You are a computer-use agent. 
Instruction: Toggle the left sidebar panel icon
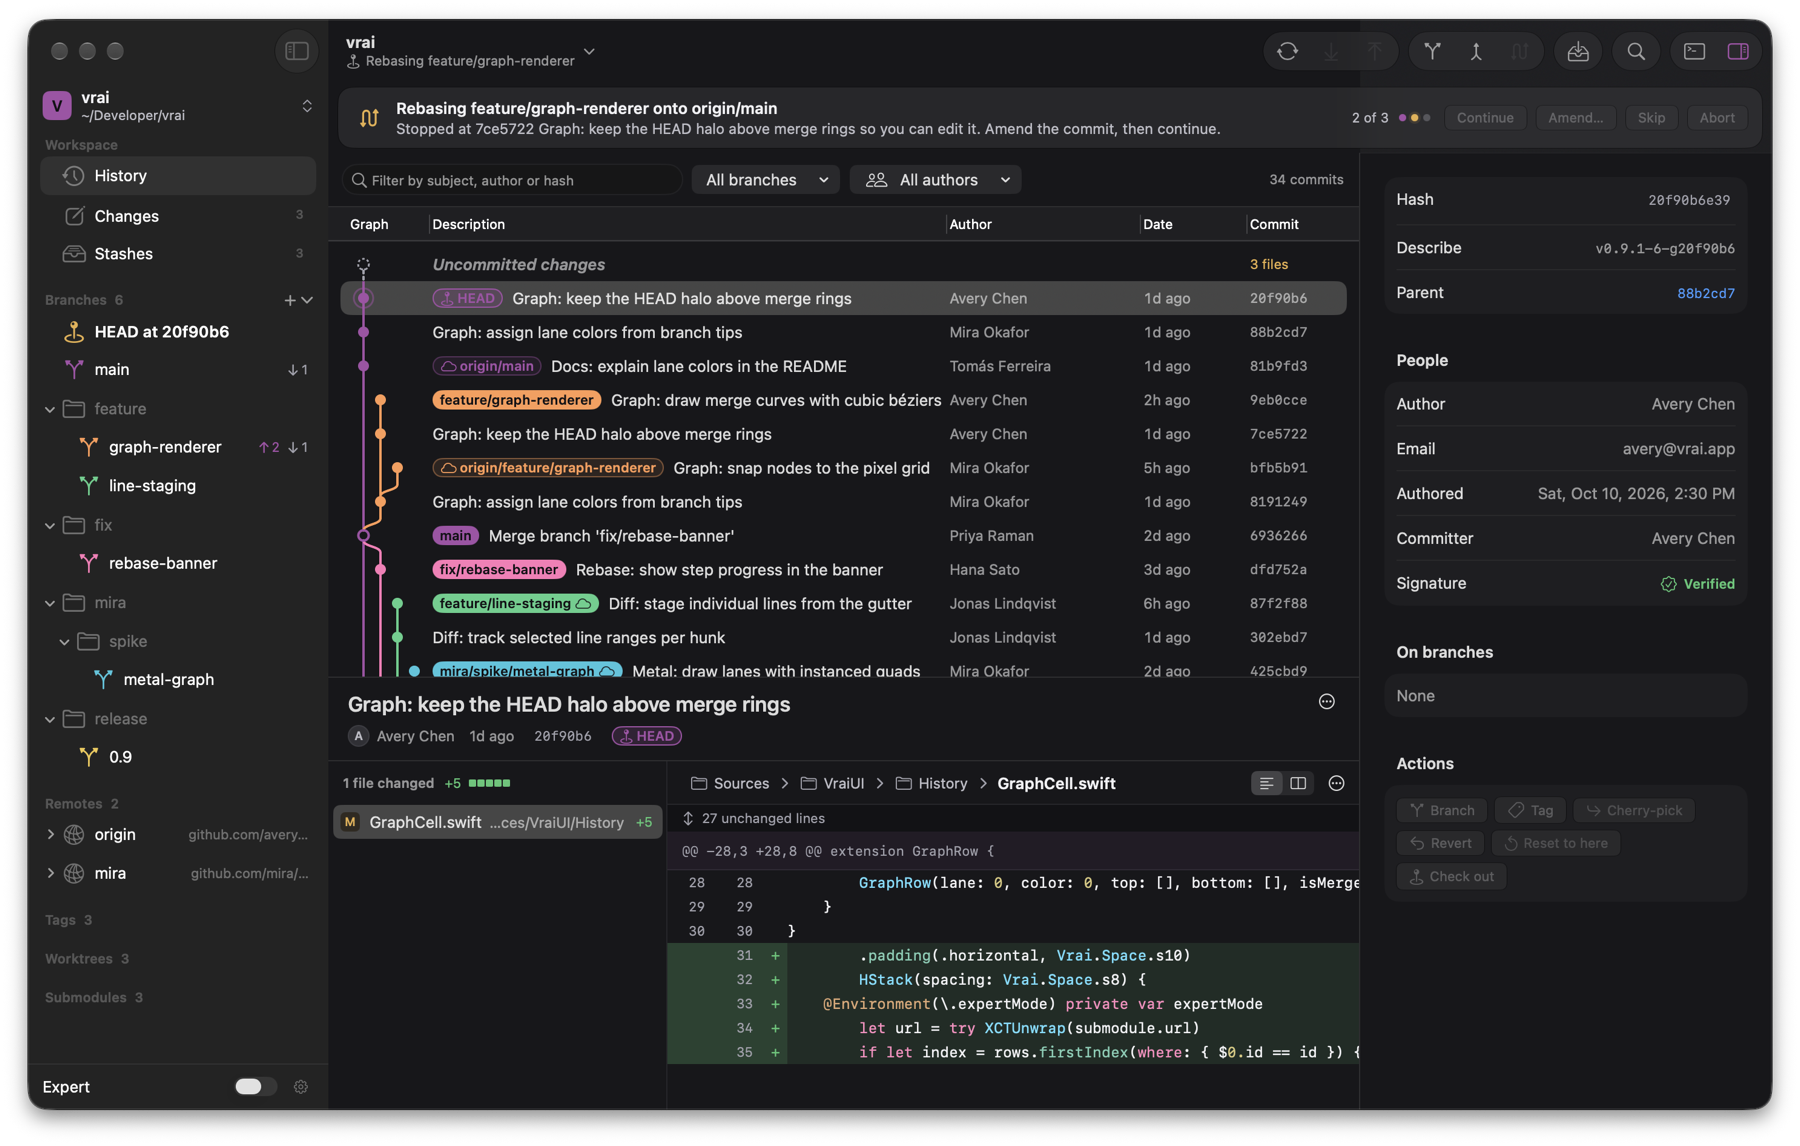point(297,51)
